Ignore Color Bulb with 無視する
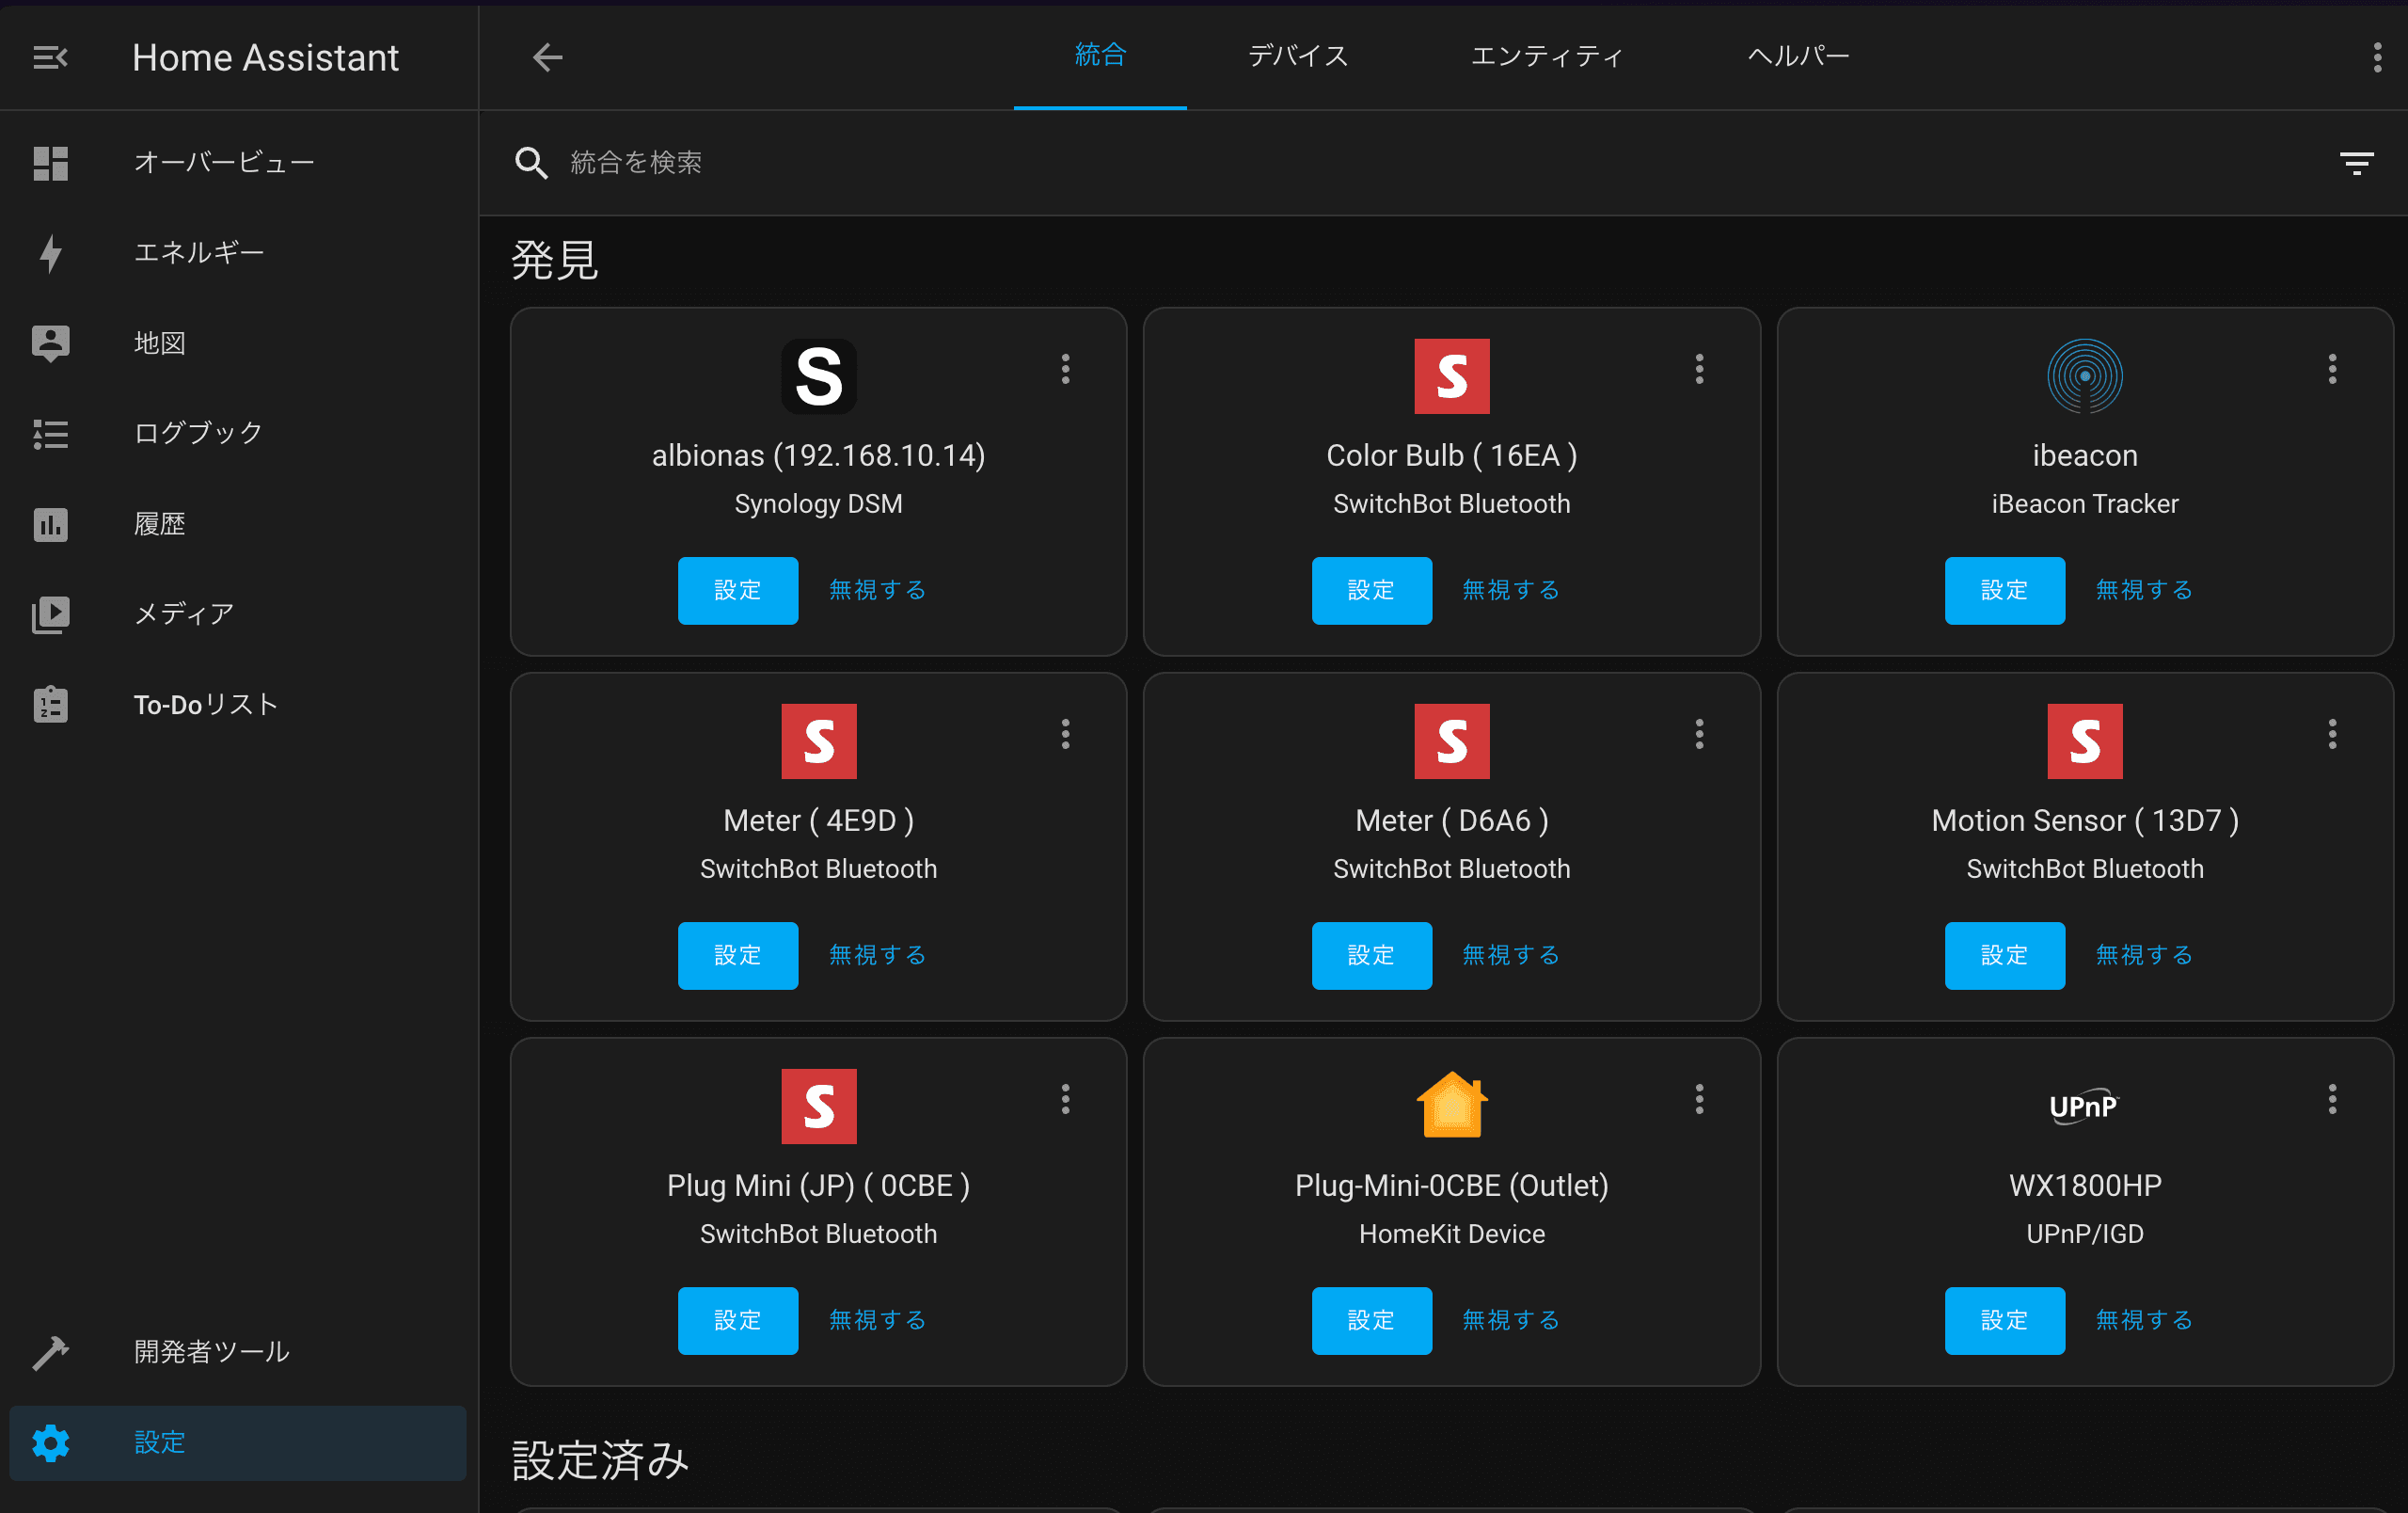This screenshot has height=1513, width=2408. pyautogui.click(x=1511, y=590)
